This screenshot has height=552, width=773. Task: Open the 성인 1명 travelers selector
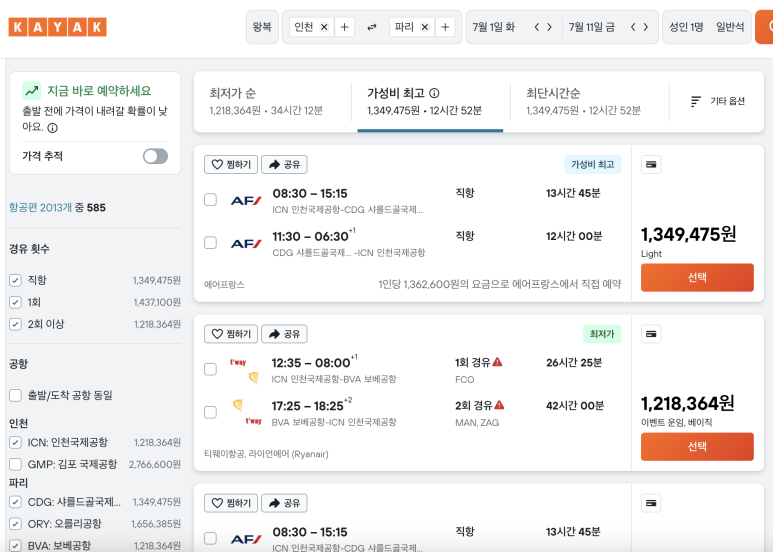(686, 27)
